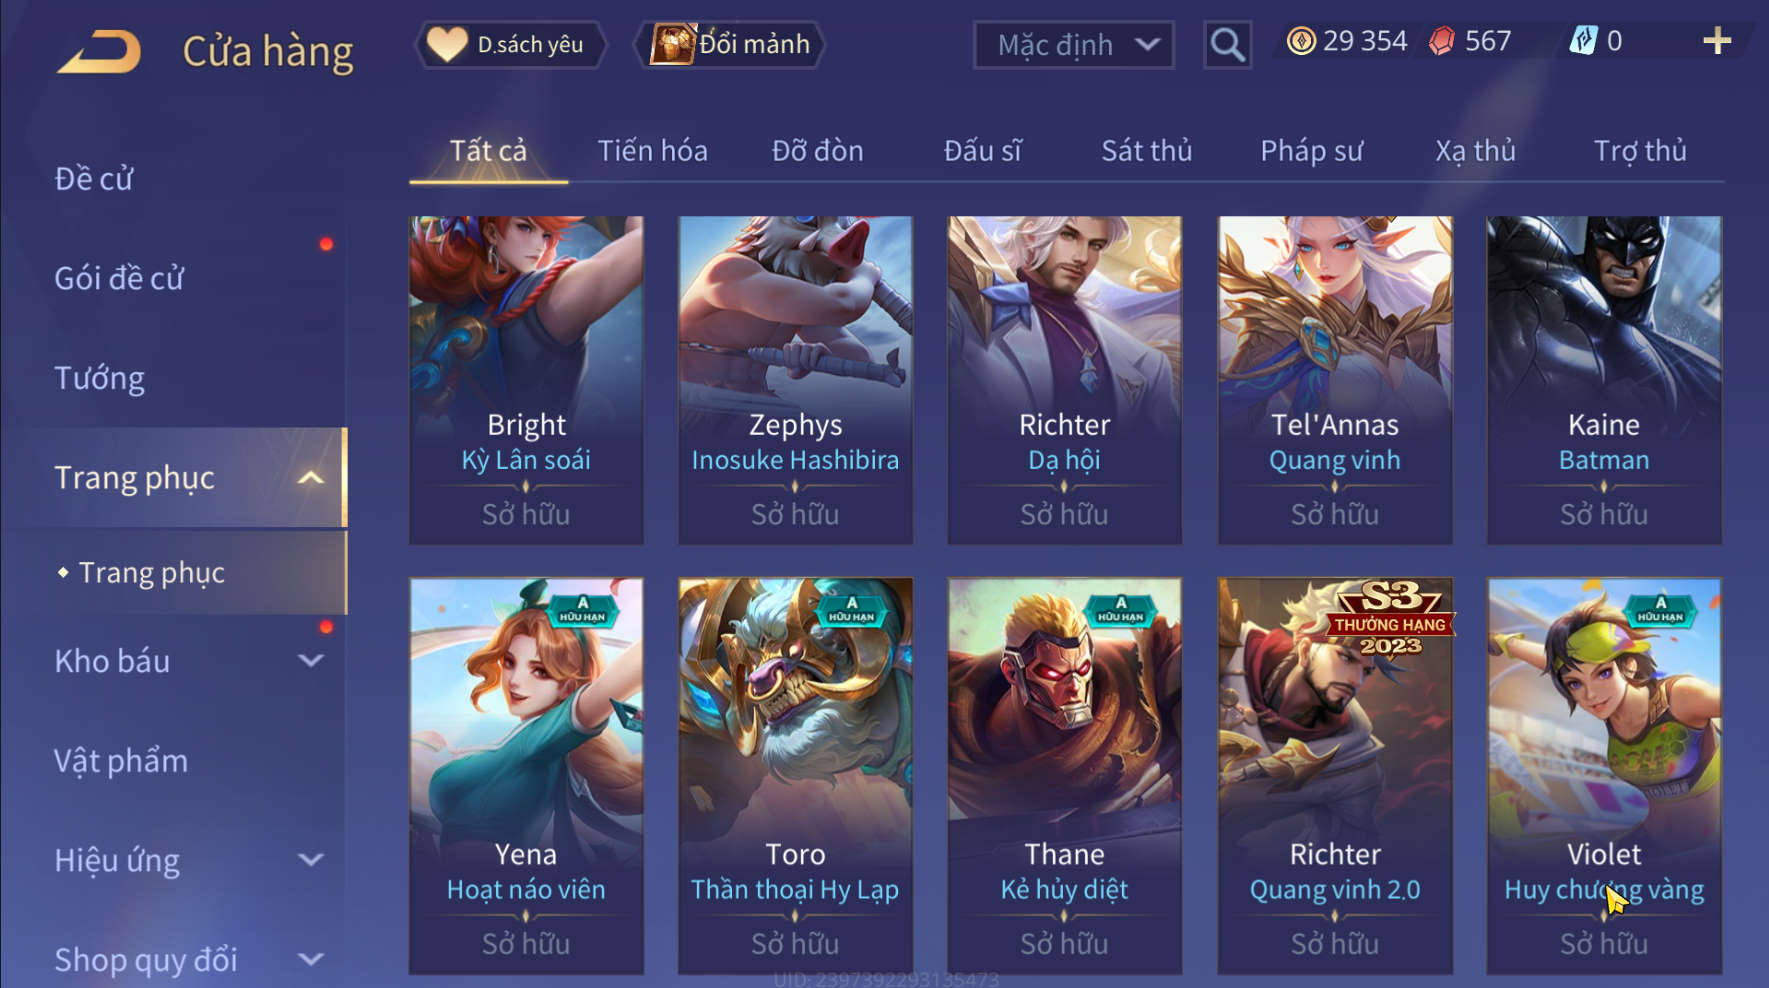Select the Pháp sư tab
Screen dimensions: 1769x988
1311,151
